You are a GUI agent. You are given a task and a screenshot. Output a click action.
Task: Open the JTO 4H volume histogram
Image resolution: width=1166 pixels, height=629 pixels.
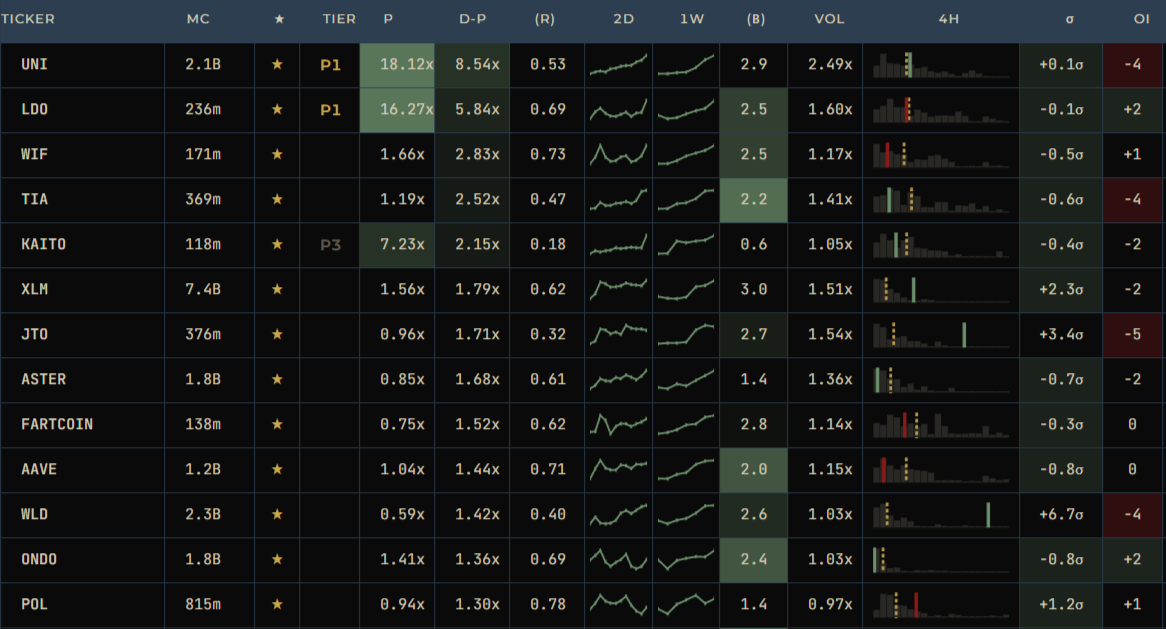(x=941, y=335)
